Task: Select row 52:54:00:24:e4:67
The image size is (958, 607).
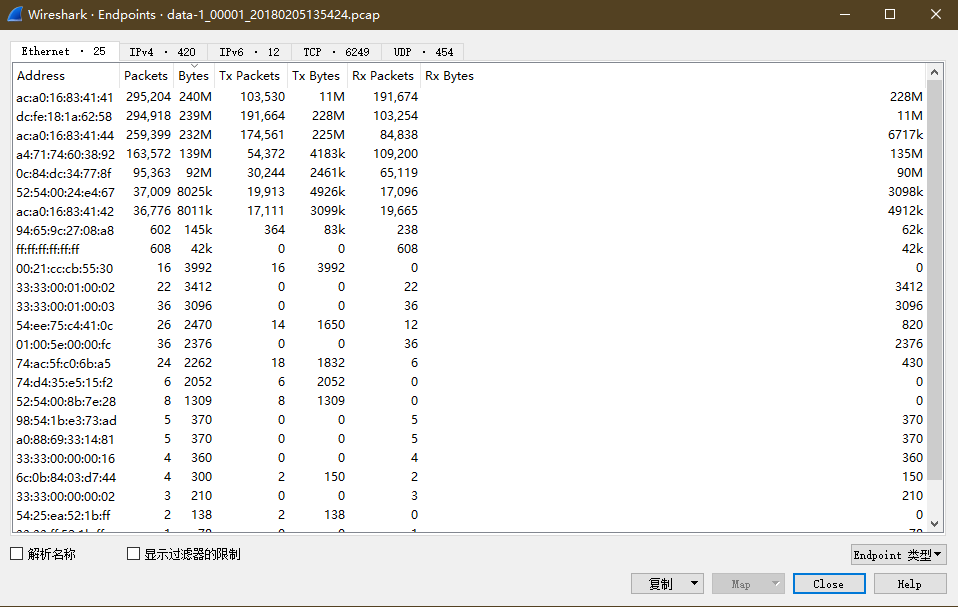Action: click(x=469, y=192)
